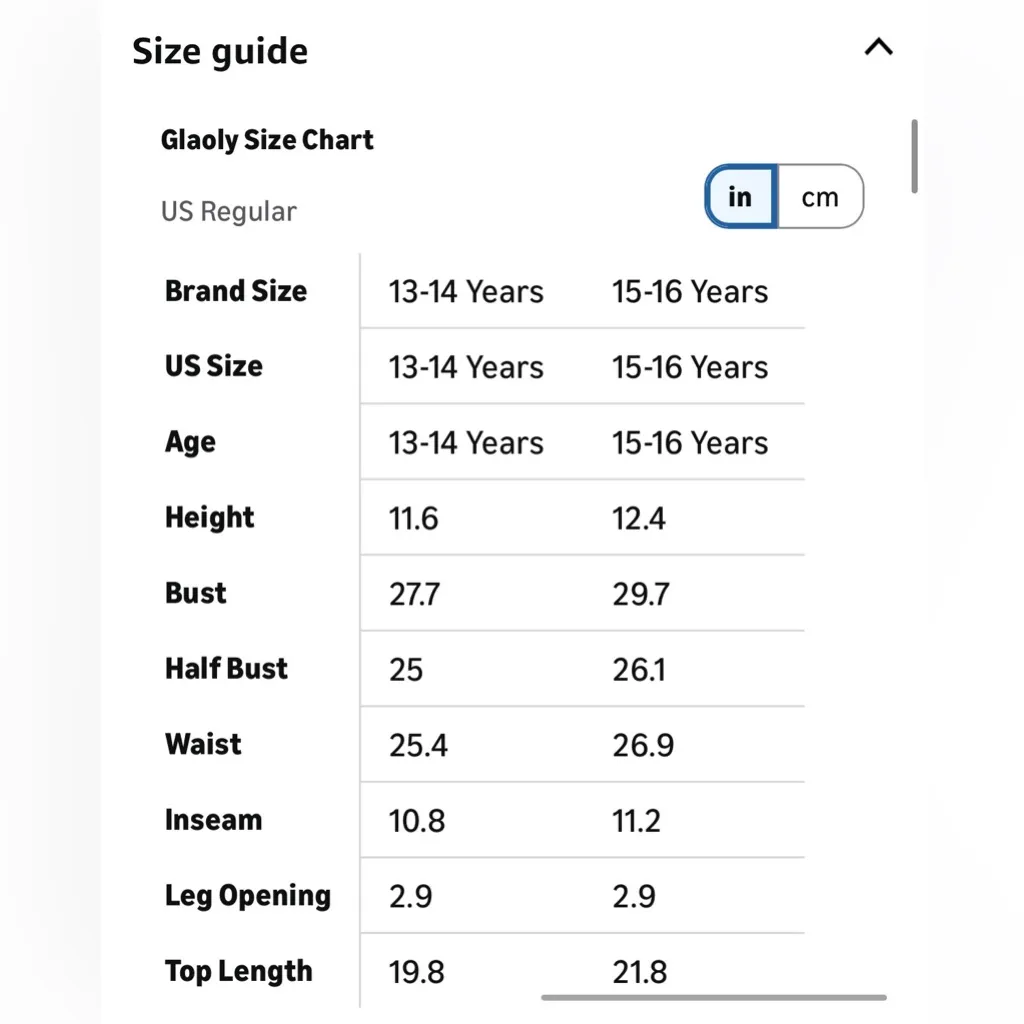The image size is (1024, 1024).
Task: Switch size units to cm
Action: [820, 197]
